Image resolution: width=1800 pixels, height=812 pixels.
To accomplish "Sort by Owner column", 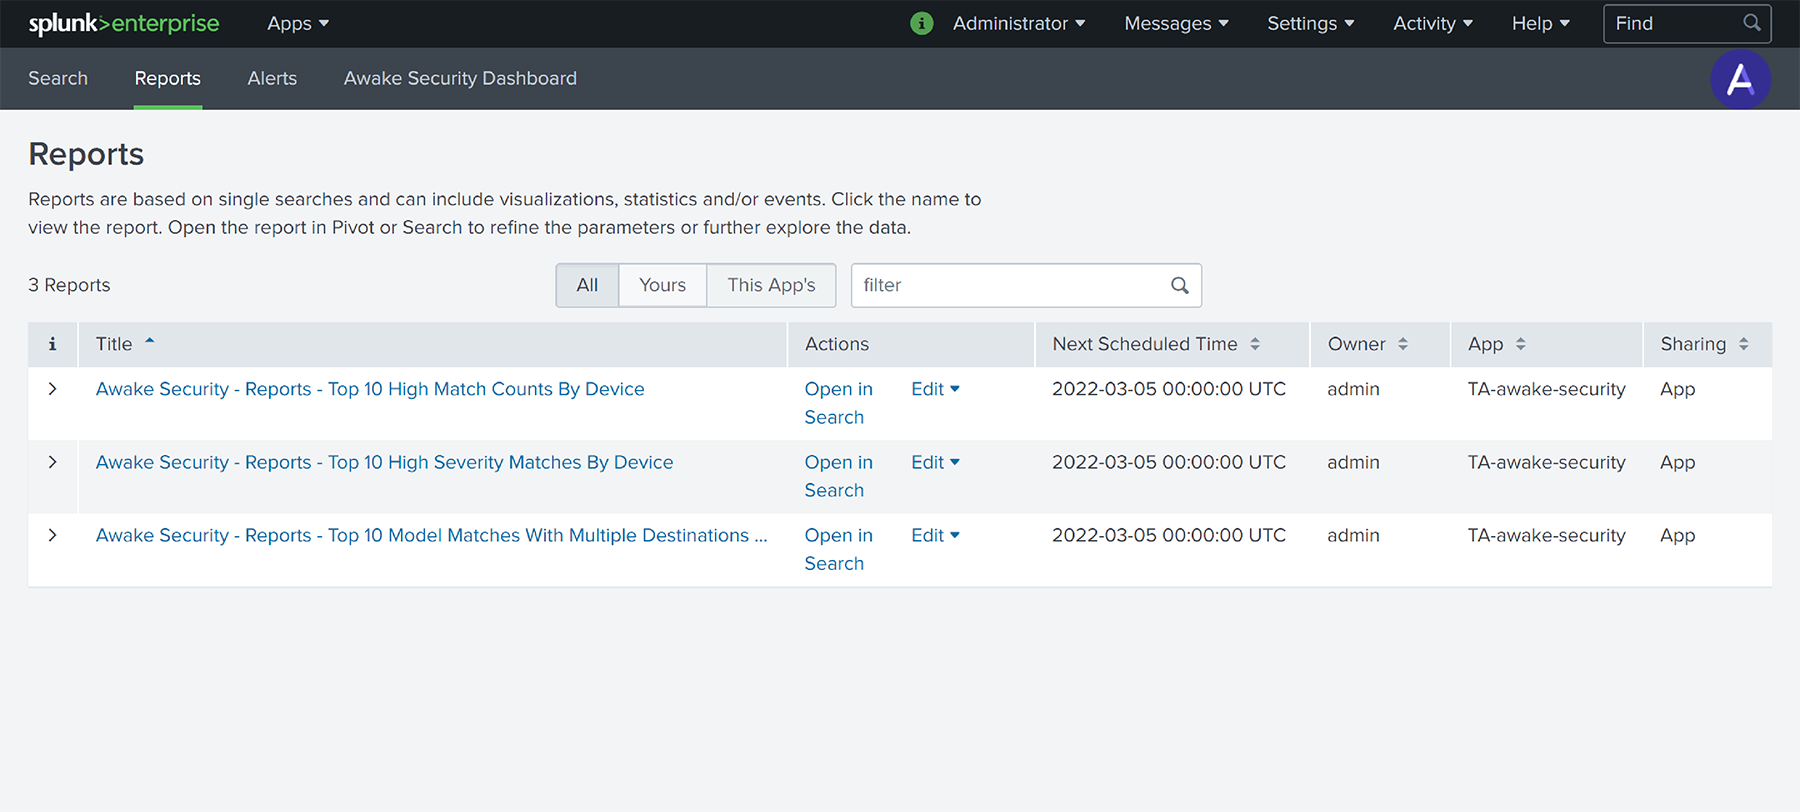I will click(x=1403, y=344).
